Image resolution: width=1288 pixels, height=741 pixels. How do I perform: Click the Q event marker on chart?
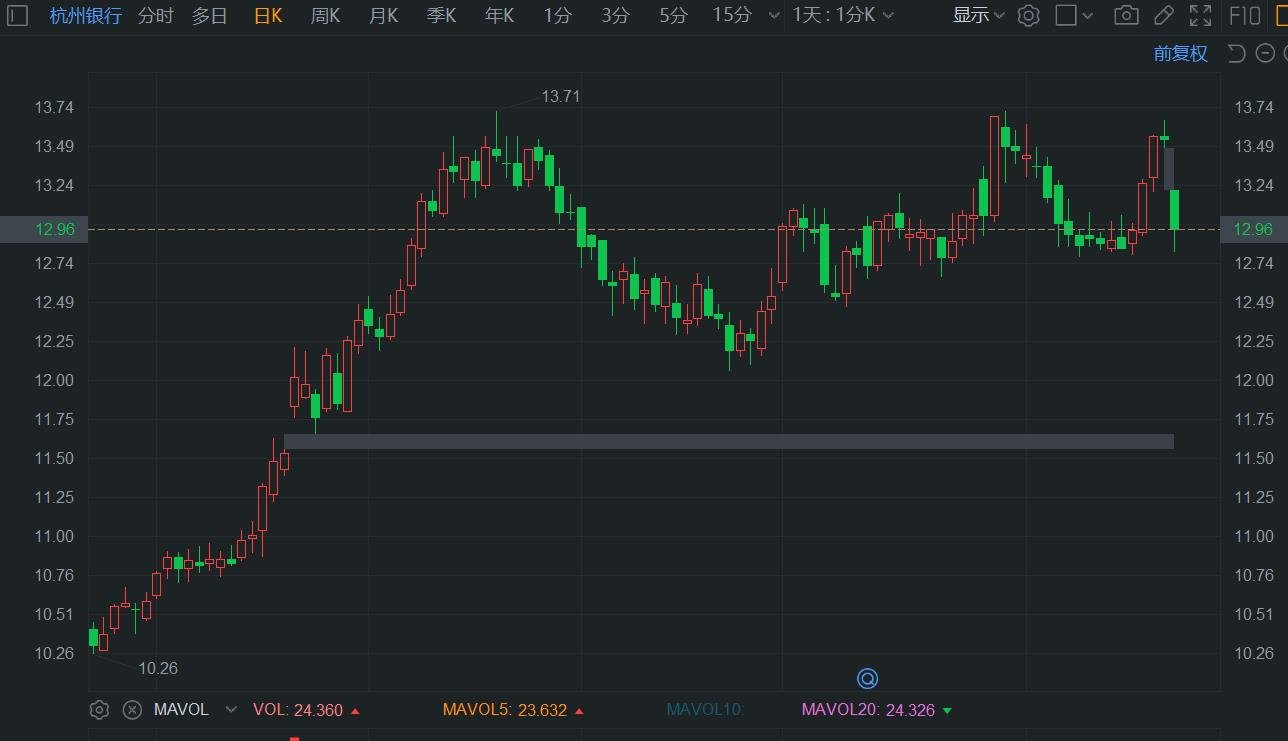click(867, 679)
